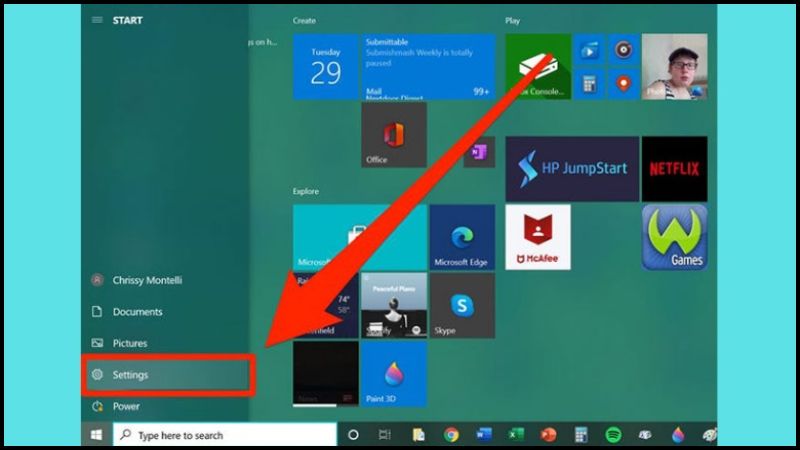Open the Weather tile showing 74°
Image resolution: width=800 pixels, height=450 pixels.
coord(326,305)
